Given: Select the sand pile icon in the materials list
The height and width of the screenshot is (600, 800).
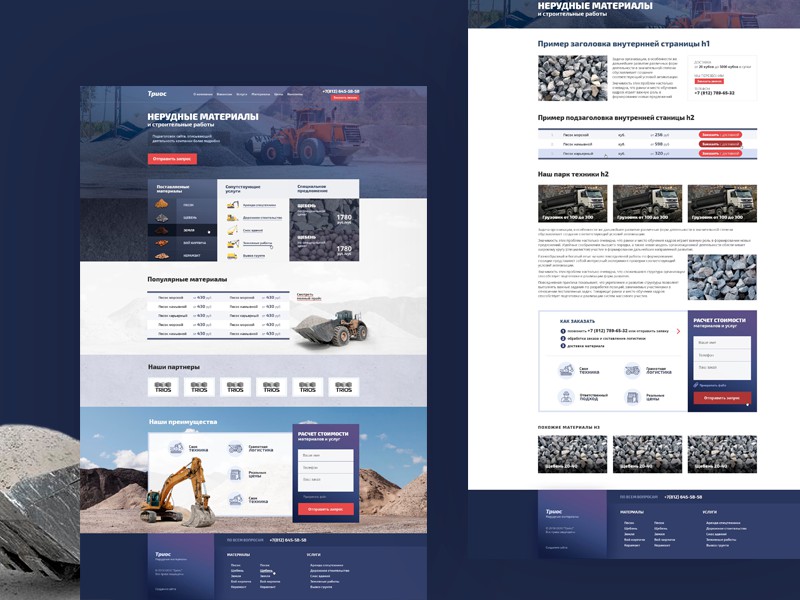Looking at the screenshot, I should [161, 204].
